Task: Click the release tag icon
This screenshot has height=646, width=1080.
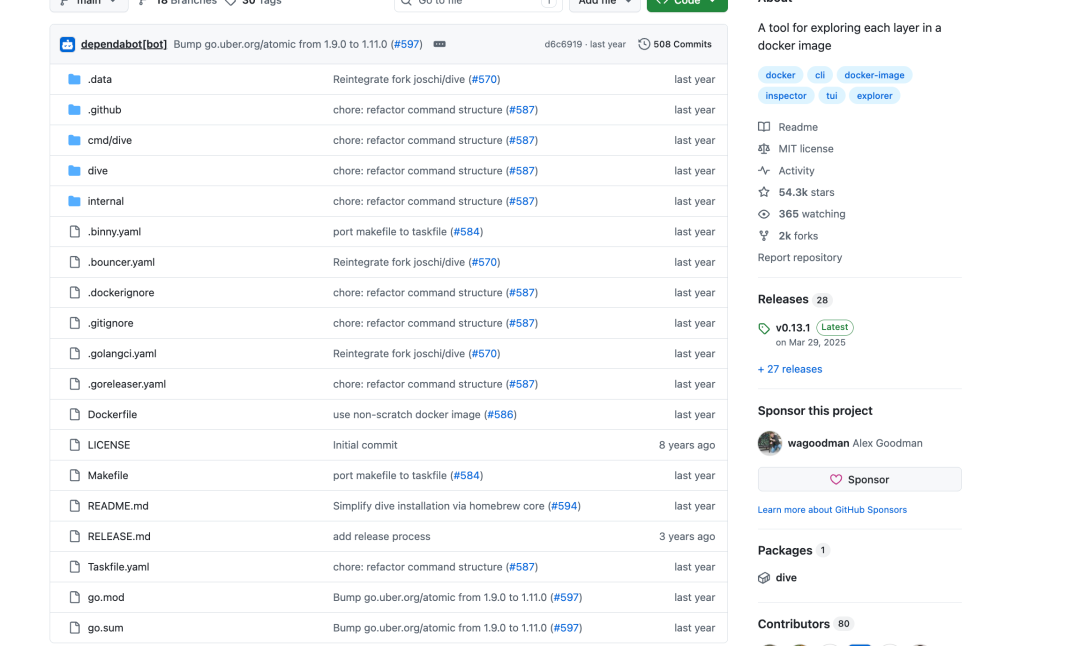Action: tap(764, 329)
